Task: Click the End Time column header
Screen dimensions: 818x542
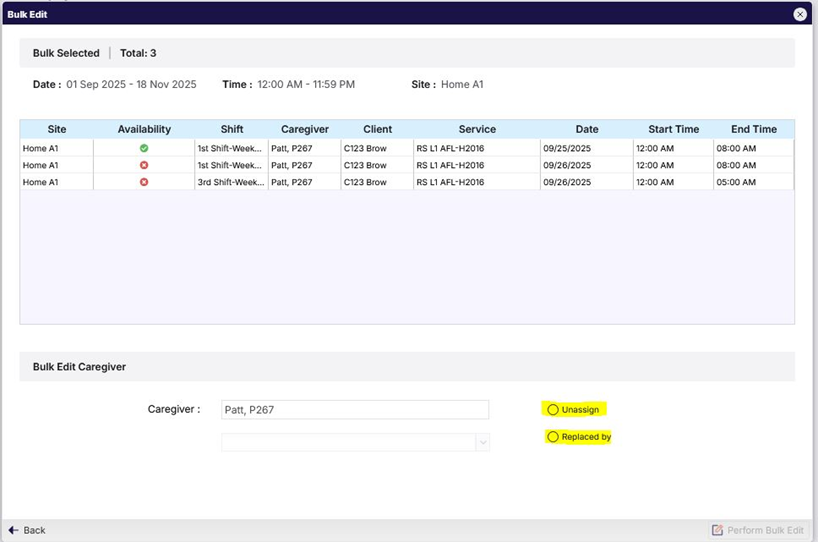Action: click(753, 129)
